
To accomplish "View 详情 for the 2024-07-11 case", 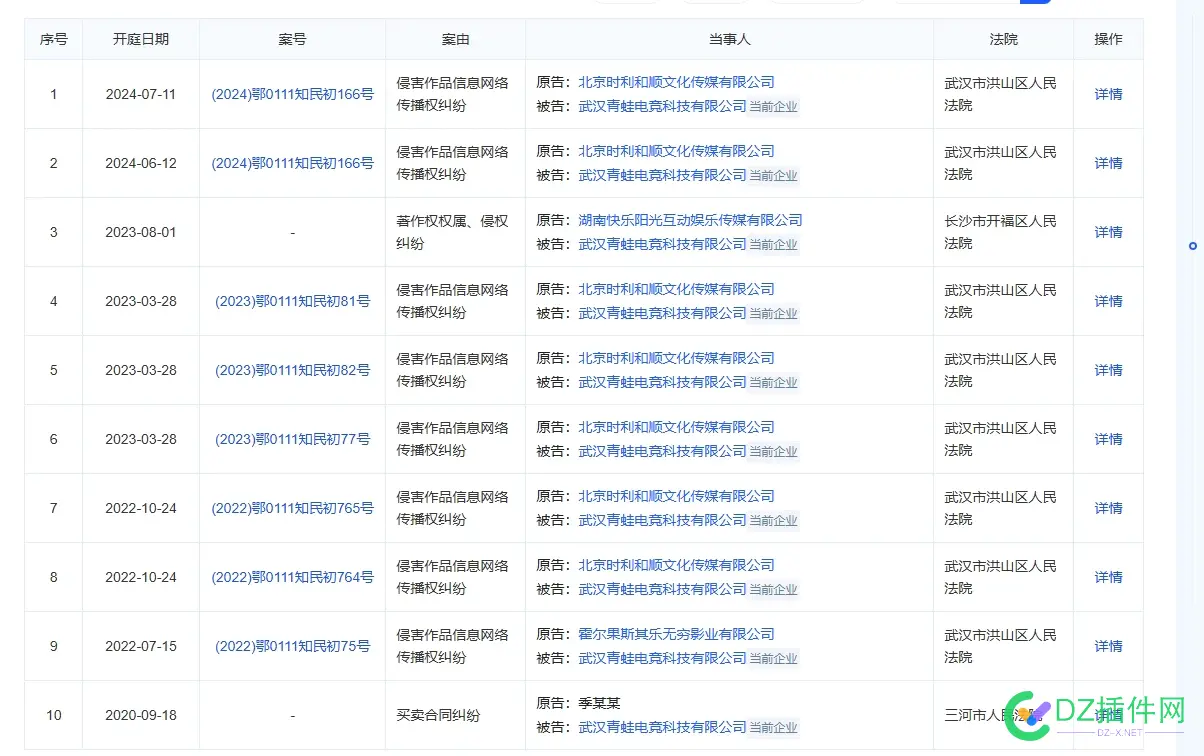I will (1108, 94).
